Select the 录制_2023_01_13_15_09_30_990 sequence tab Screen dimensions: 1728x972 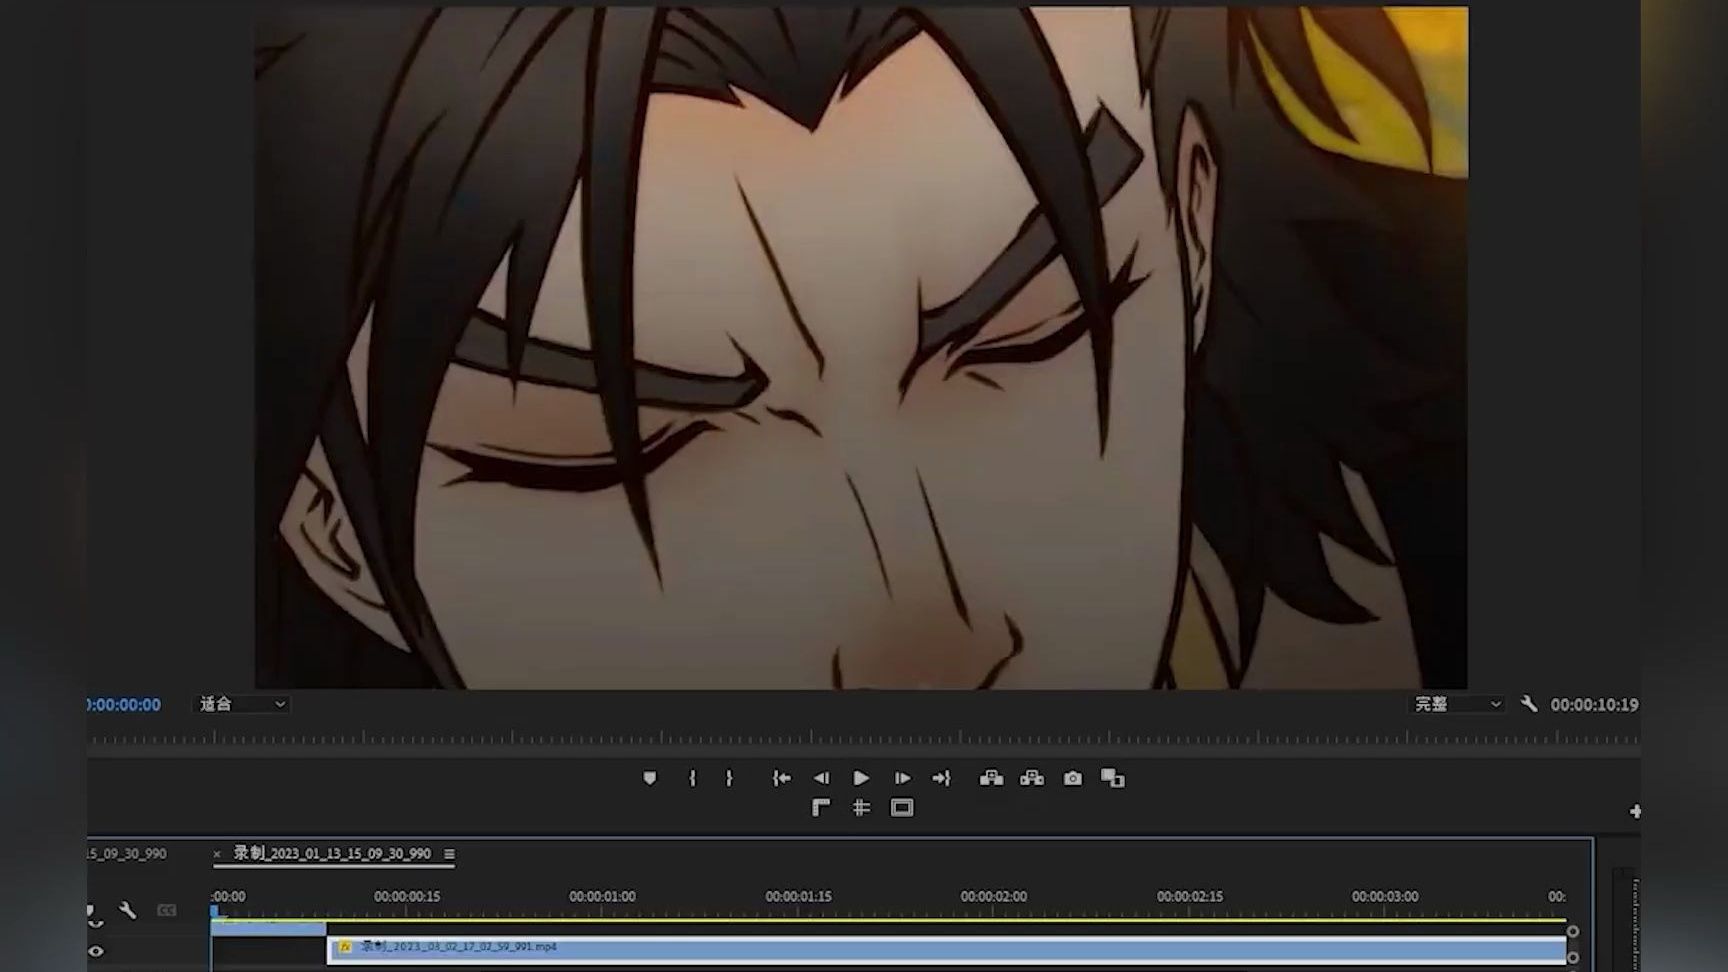click(332, 853)
